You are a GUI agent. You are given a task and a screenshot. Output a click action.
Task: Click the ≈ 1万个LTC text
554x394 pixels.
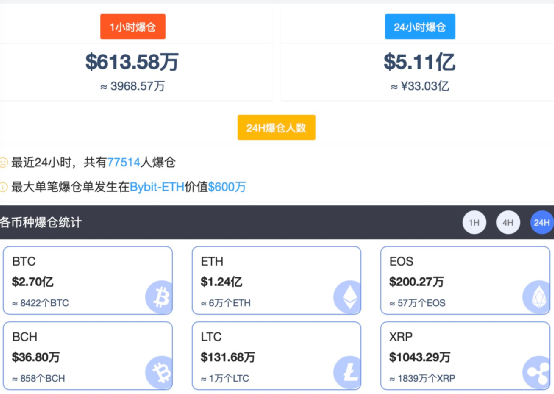pos(225,379)
